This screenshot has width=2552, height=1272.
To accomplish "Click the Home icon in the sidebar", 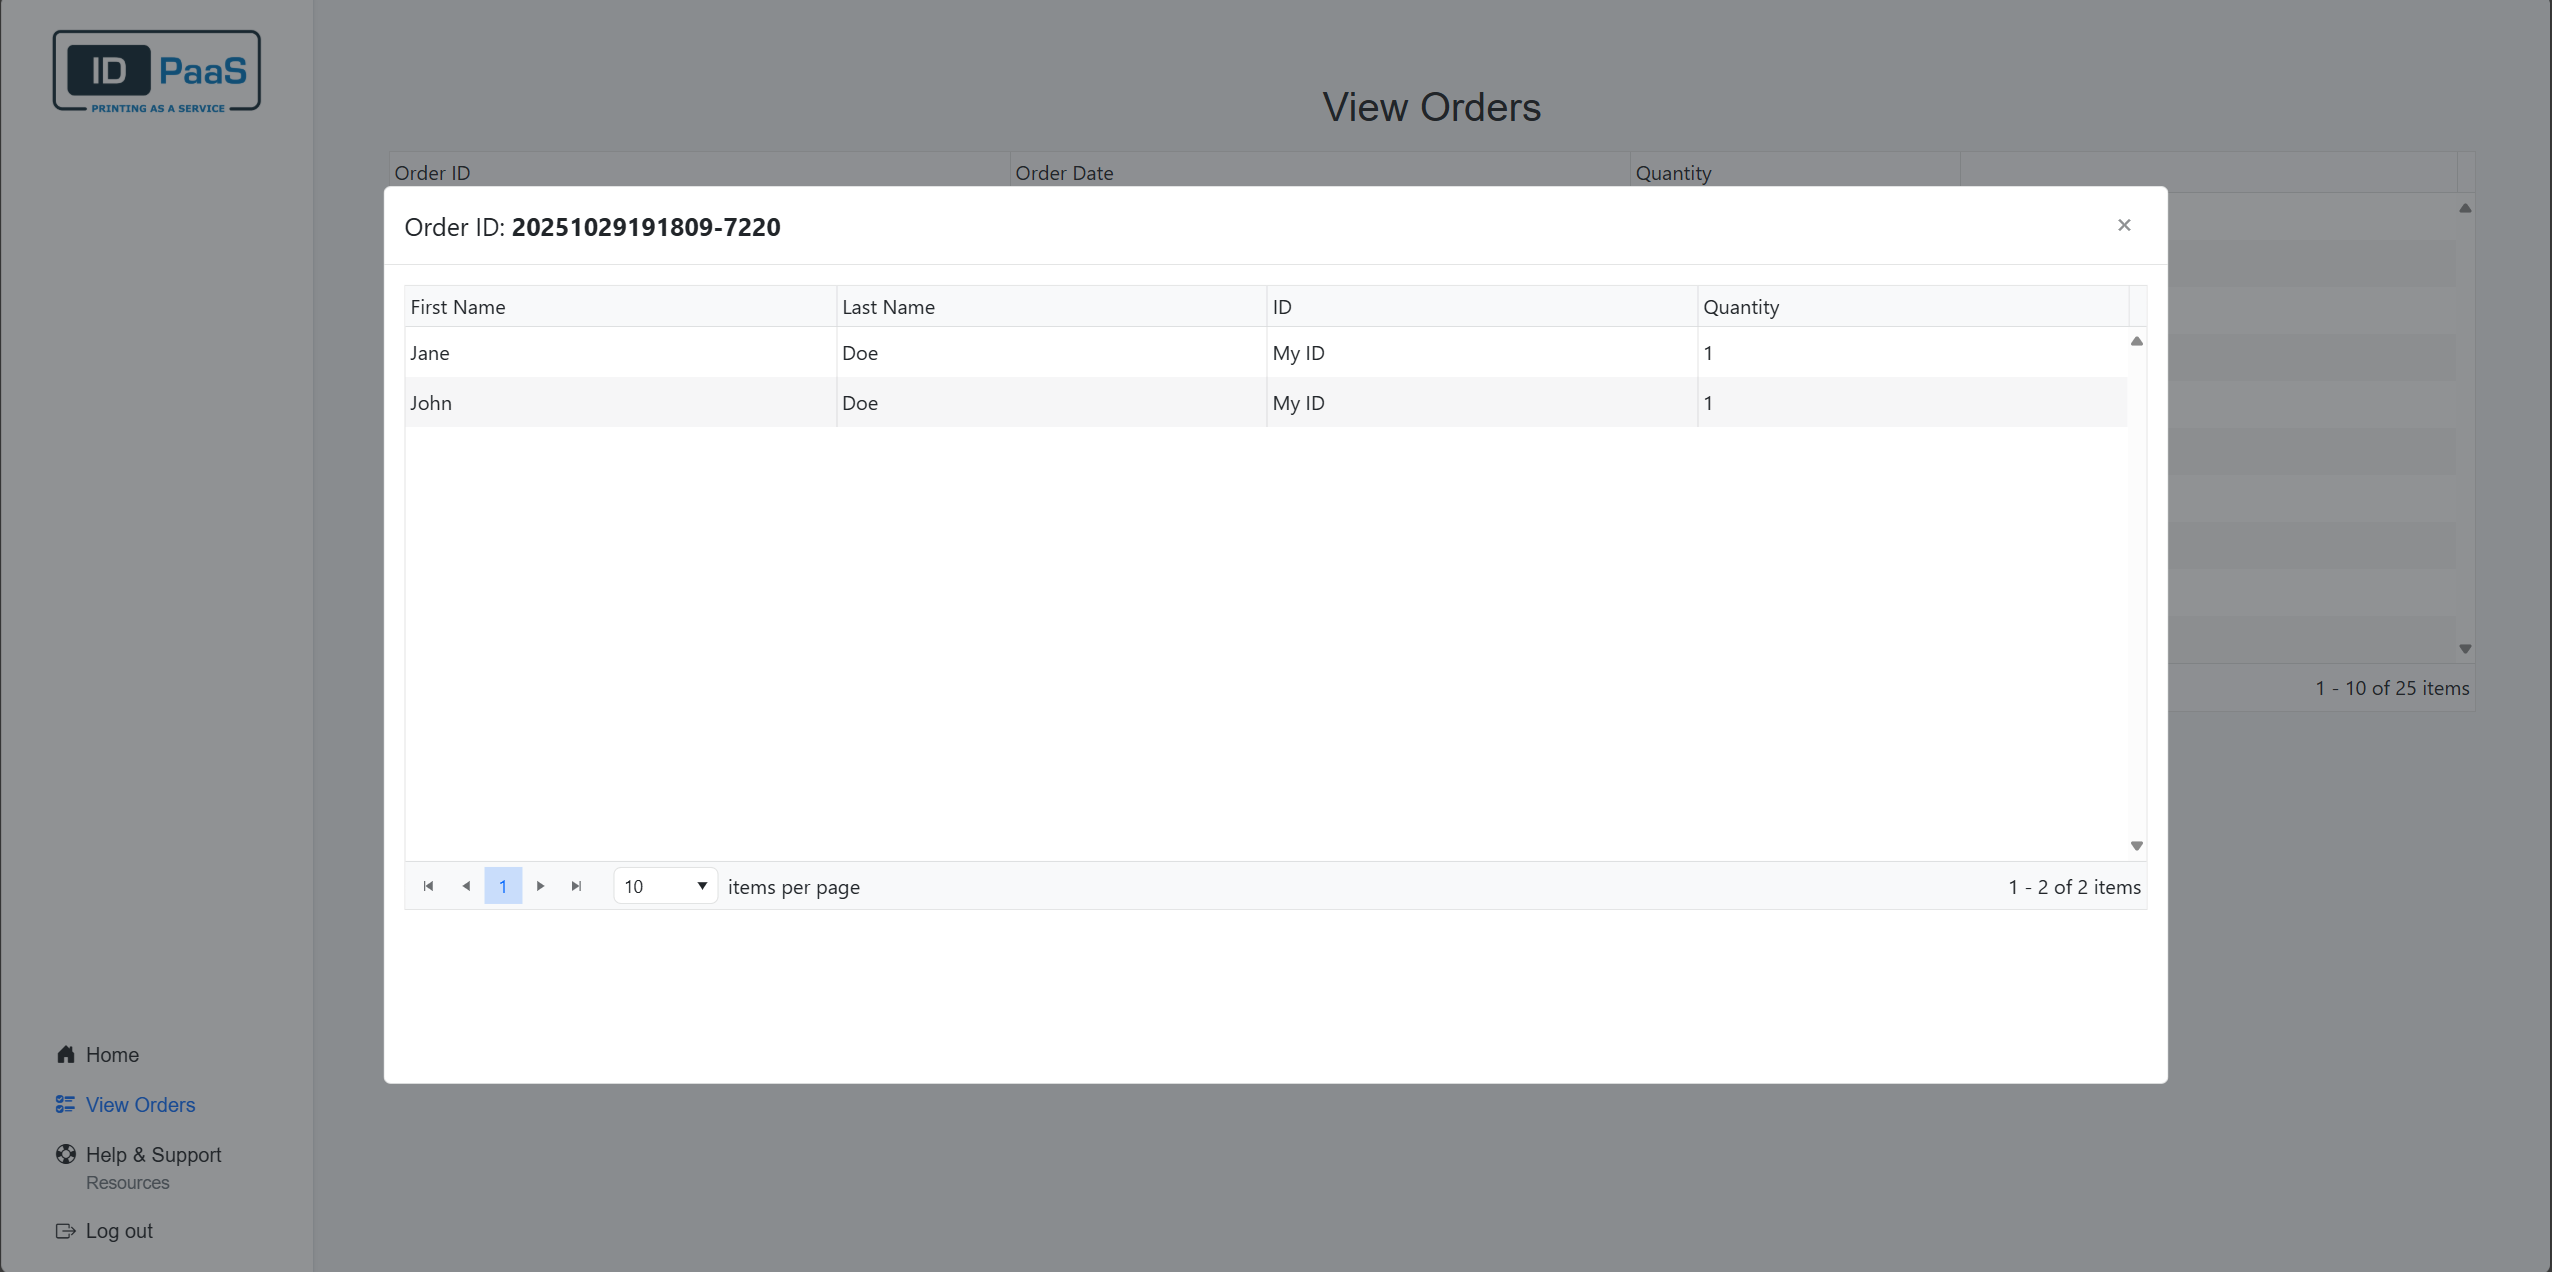I will point(65,1054).
